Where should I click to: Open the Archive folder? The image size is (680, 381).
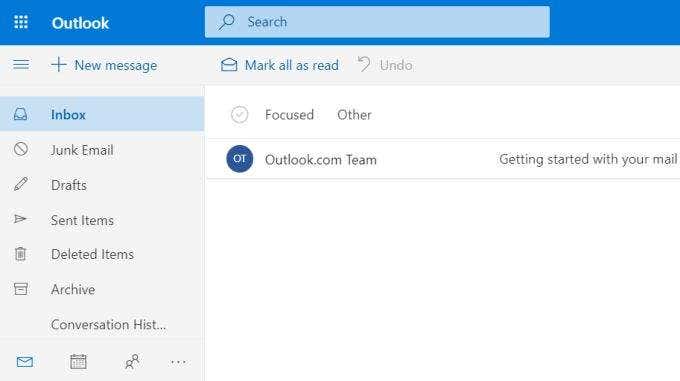pos(102,289)
